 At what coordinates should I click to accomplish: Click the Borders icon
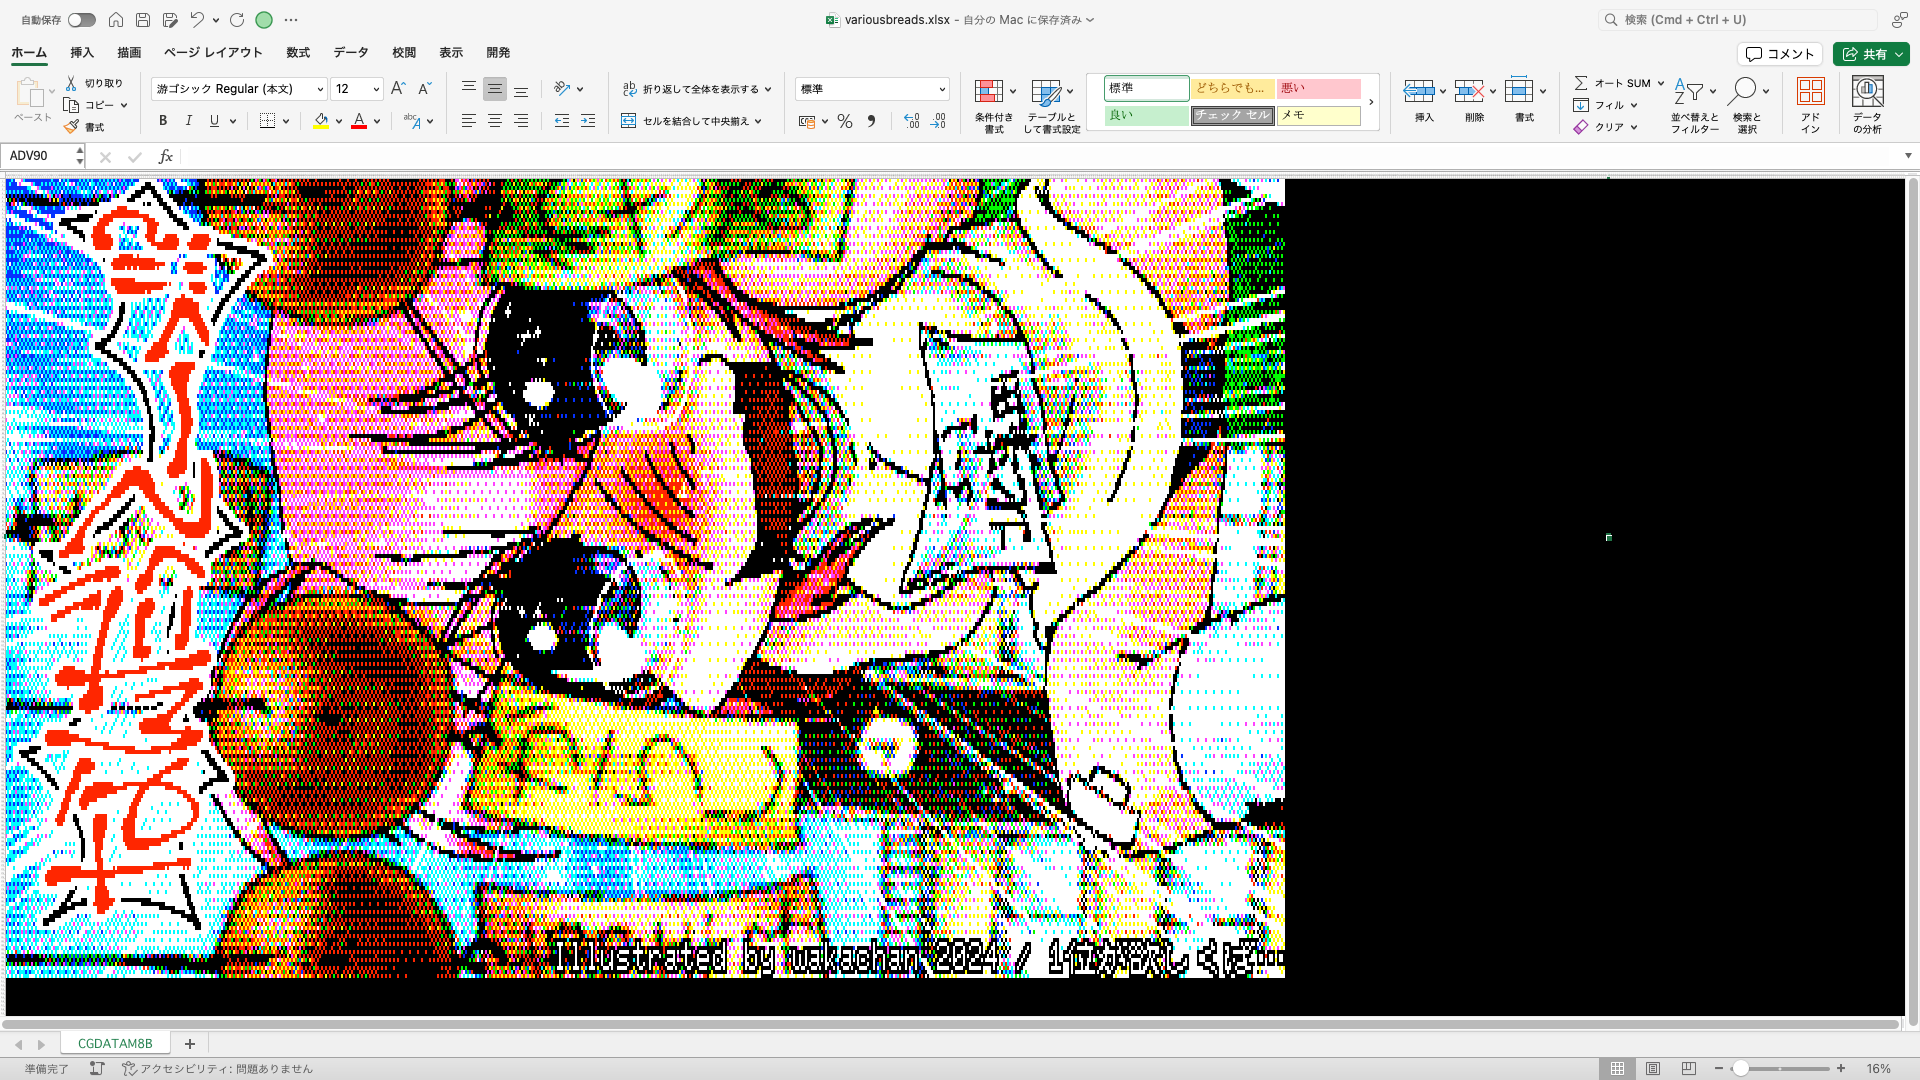pyautogui.click(x=267, y=121)
